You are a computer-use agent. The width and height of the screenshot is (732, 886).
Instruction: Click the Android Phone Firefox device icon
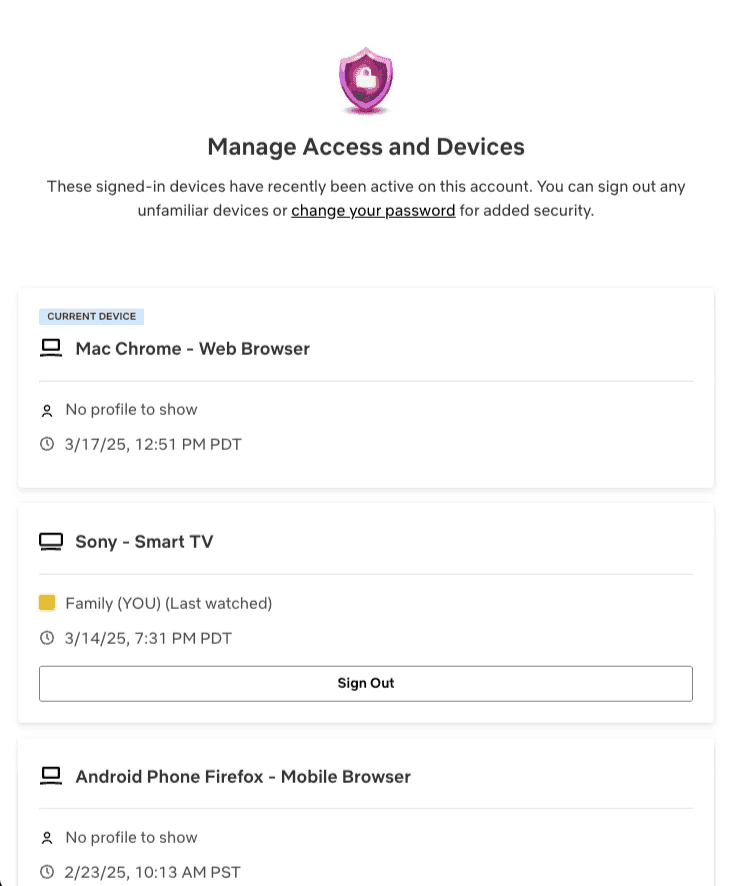[x=51, y=776]
